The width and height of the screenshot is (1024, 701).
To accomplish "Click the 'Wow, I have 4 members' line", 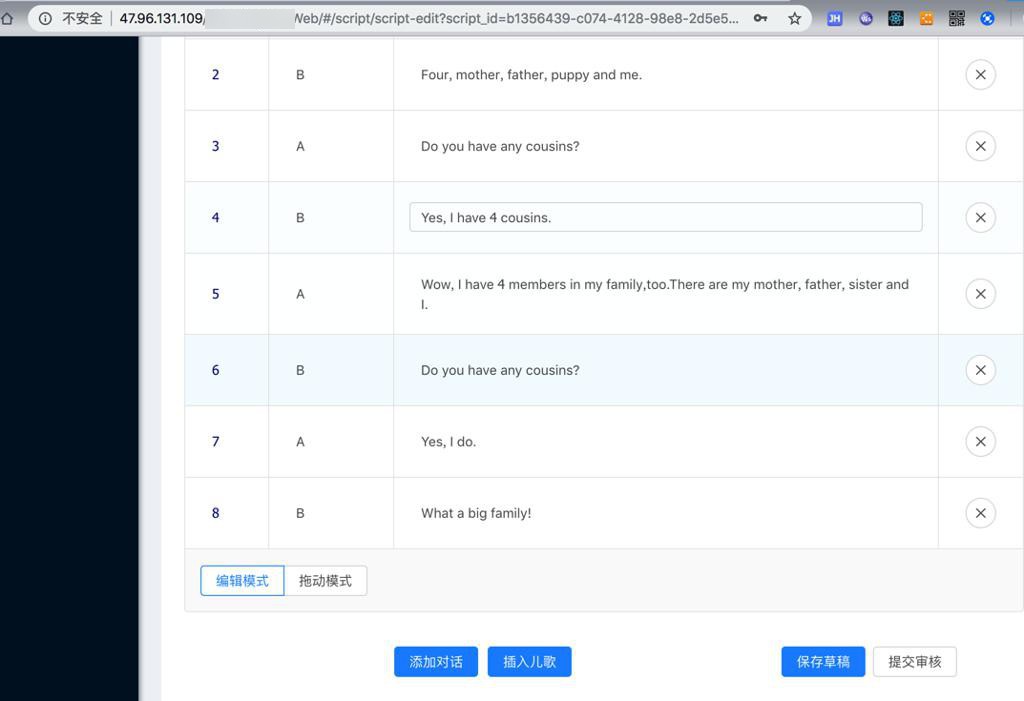I will coord(665,294).
